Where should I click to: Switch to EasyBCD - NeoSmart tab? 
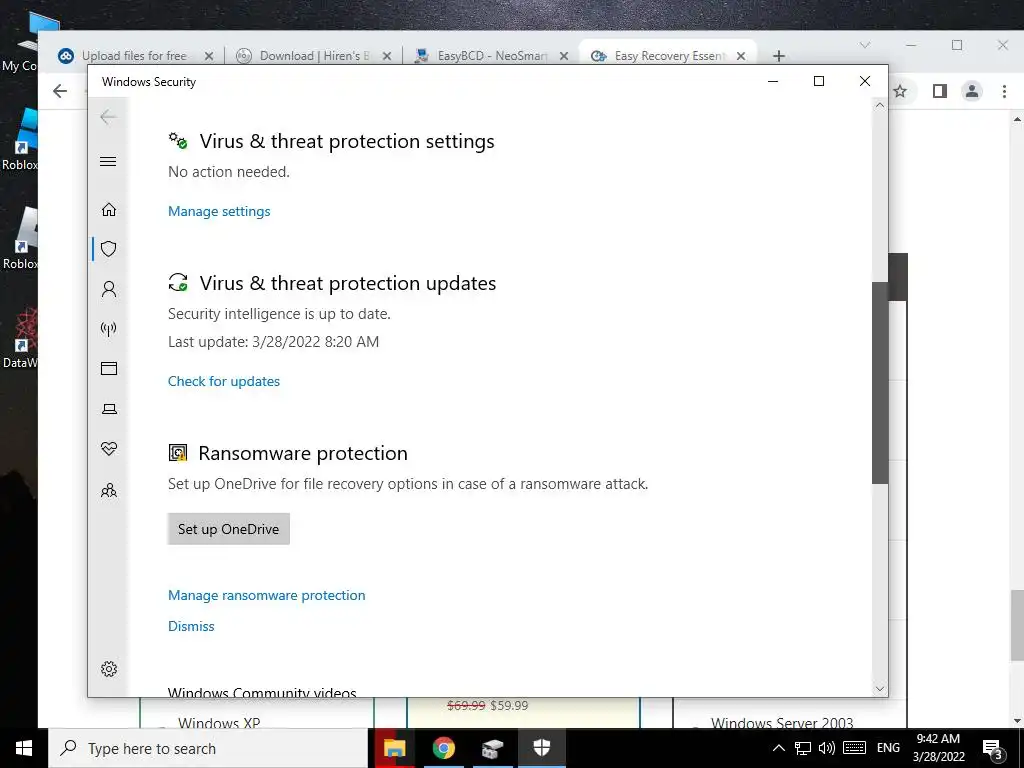491,56
